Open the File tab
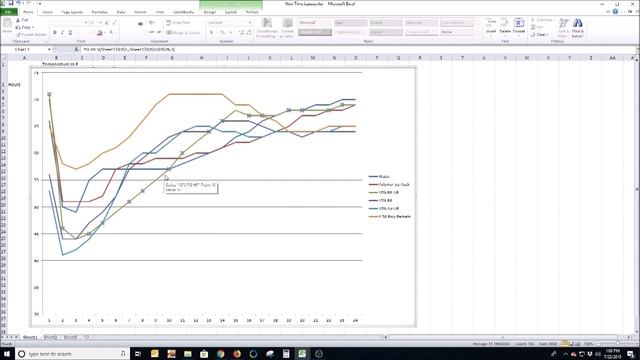Screen dimensions: 640x360 8,12
